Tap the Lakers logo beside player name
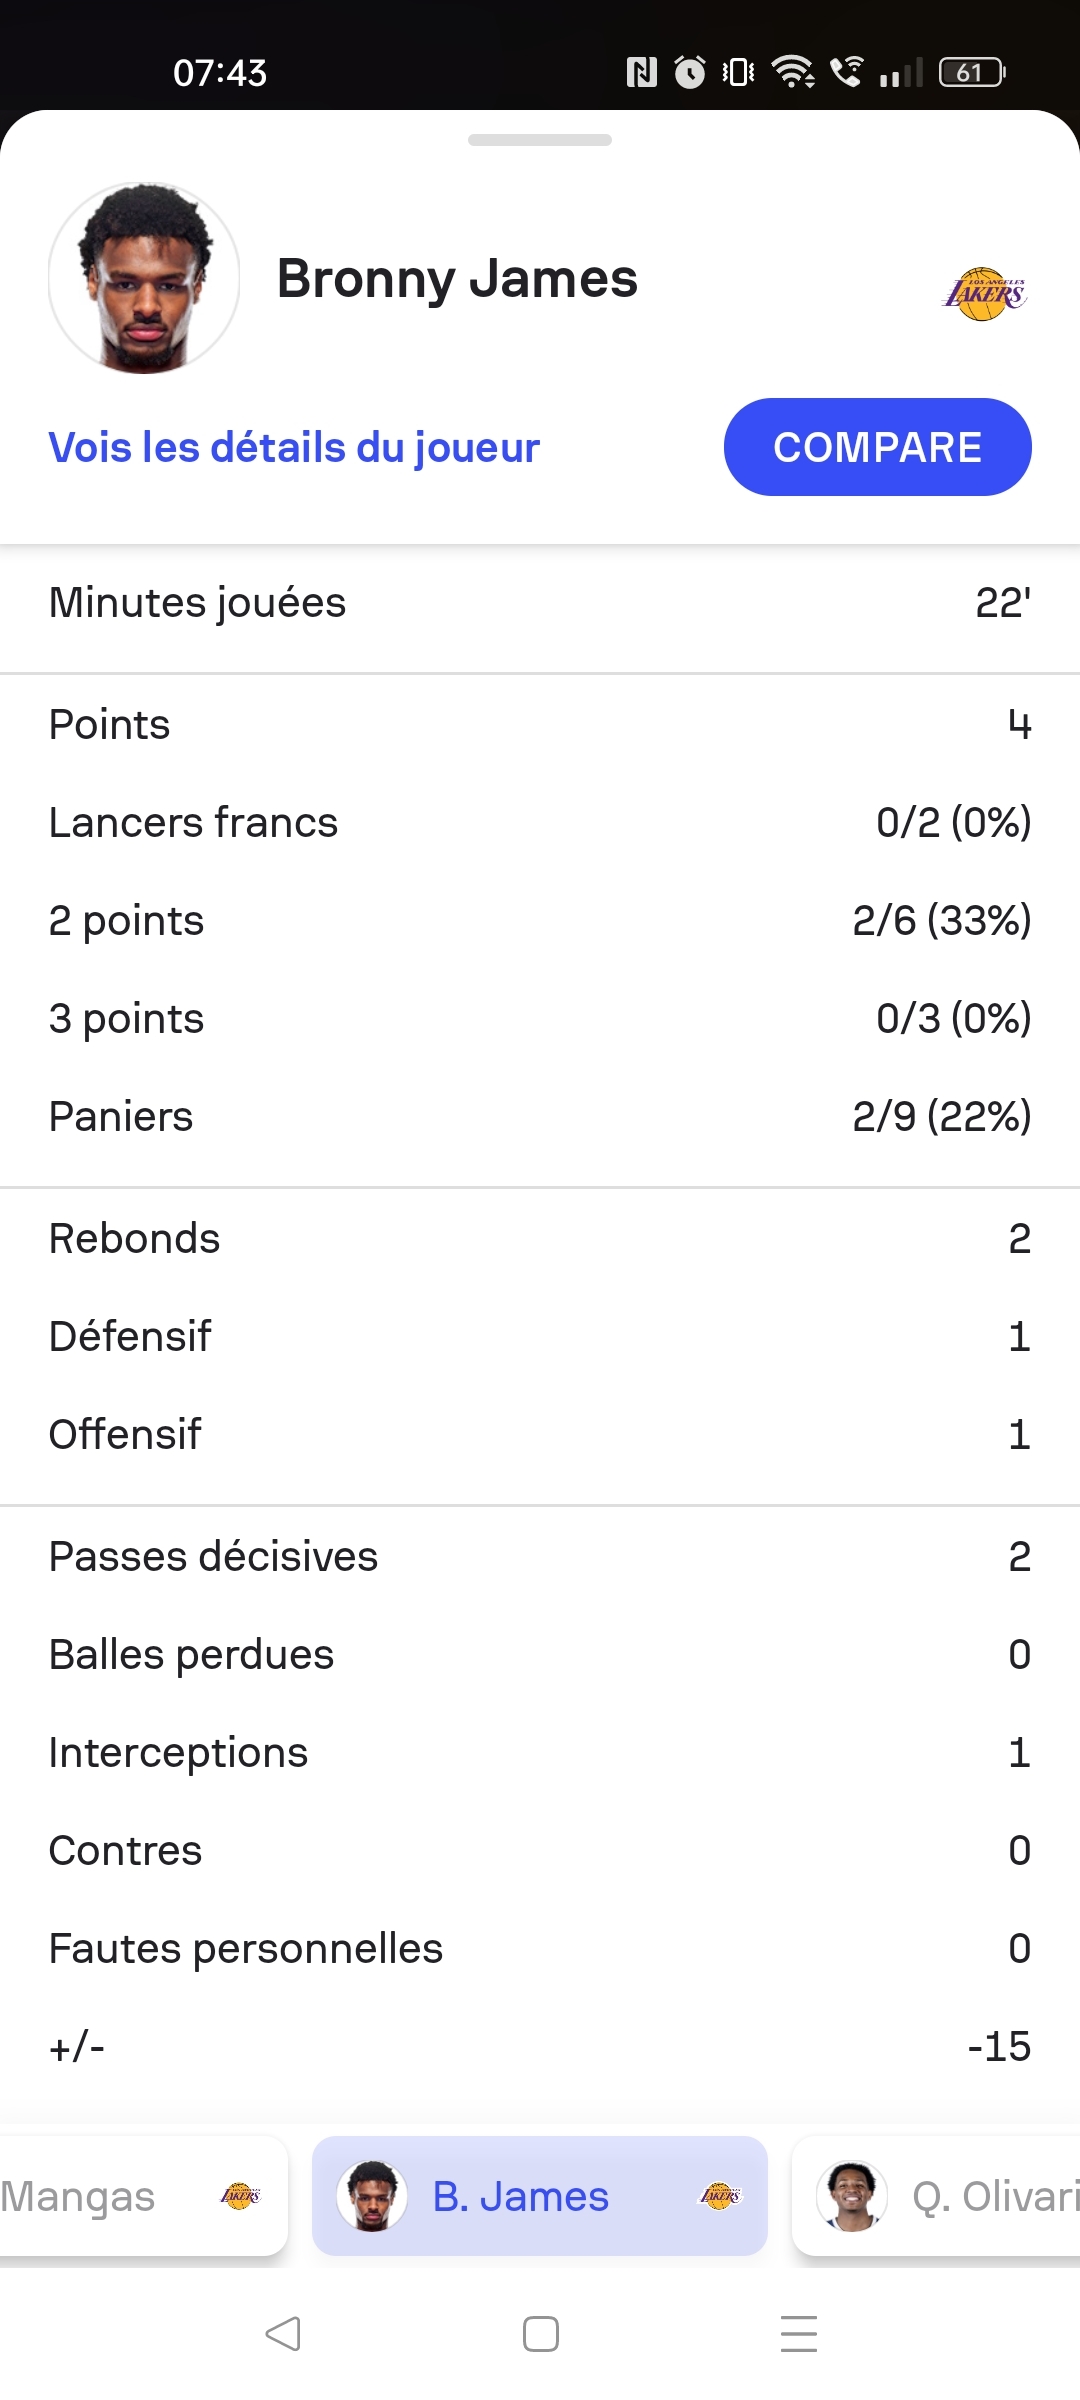The image size is (1080, 2400). coord(985,293)
